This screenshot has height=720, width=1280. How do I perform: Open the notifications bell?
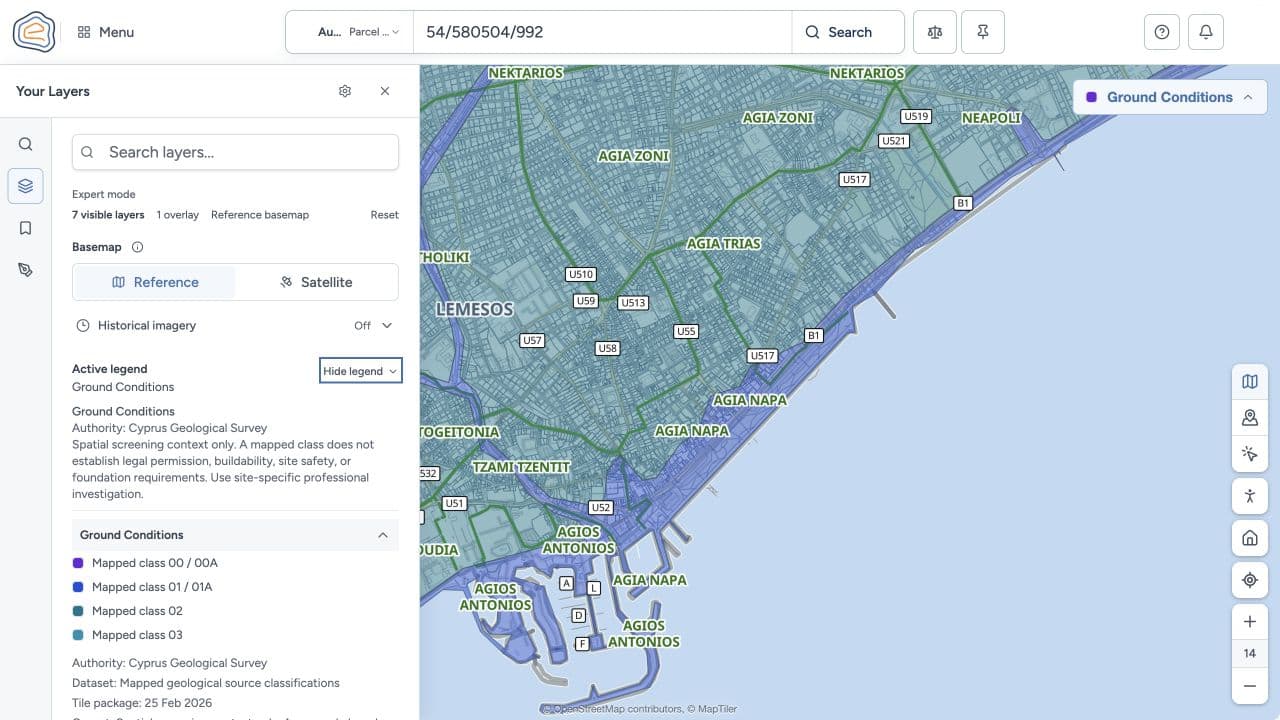[x=1206, y=32]
